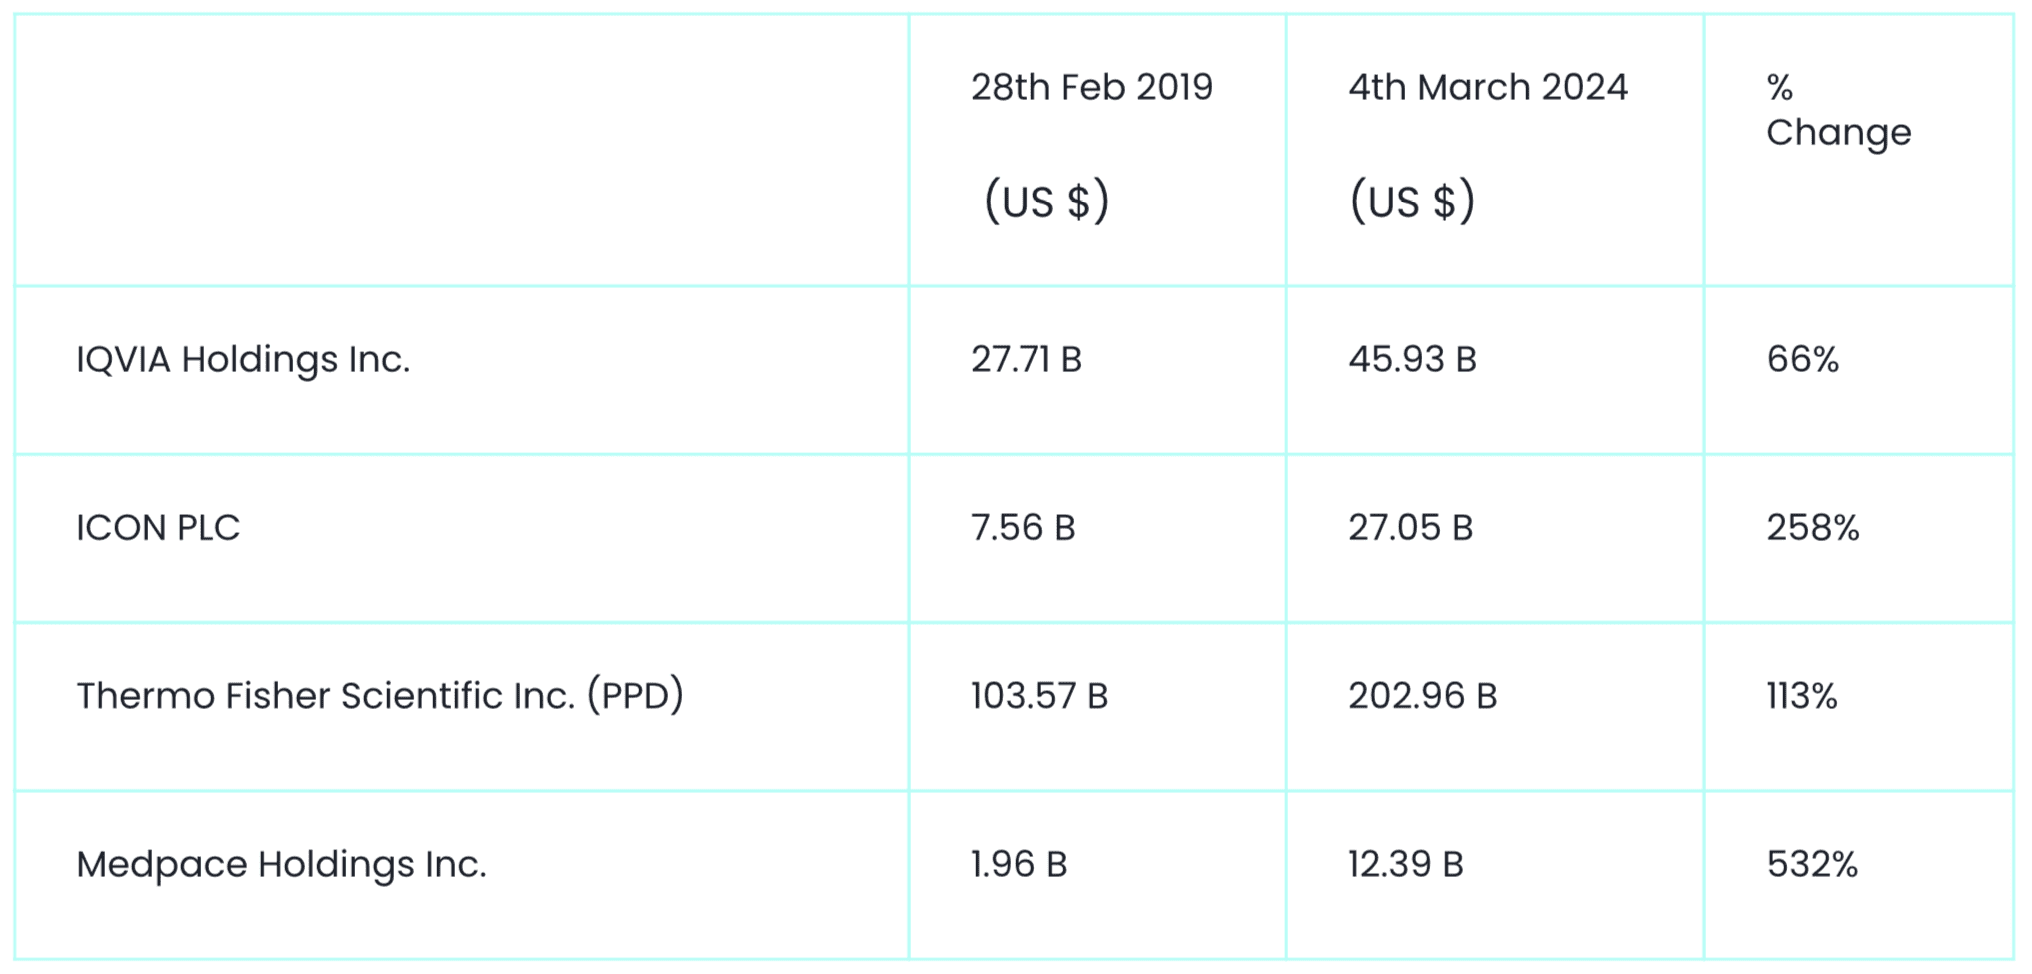Image resolution: width=2032 pixels, height=974 pixels.
Task: Select the 12.39 B value cell
Action: pos(1405,864)
